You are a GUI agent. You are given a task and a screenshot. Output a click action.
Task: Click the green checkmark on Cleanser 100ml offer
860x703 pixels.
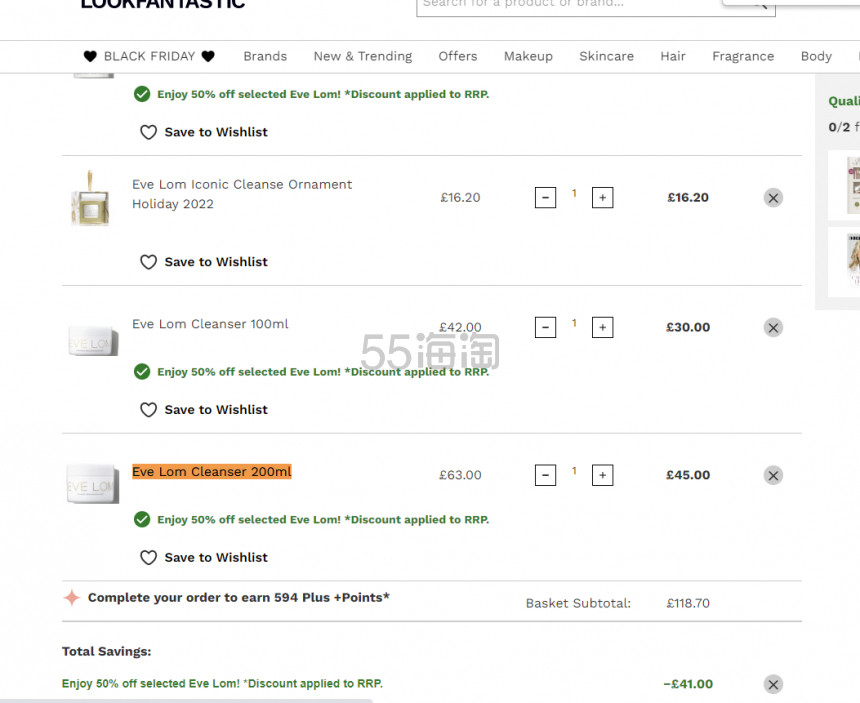pos(142,372)
